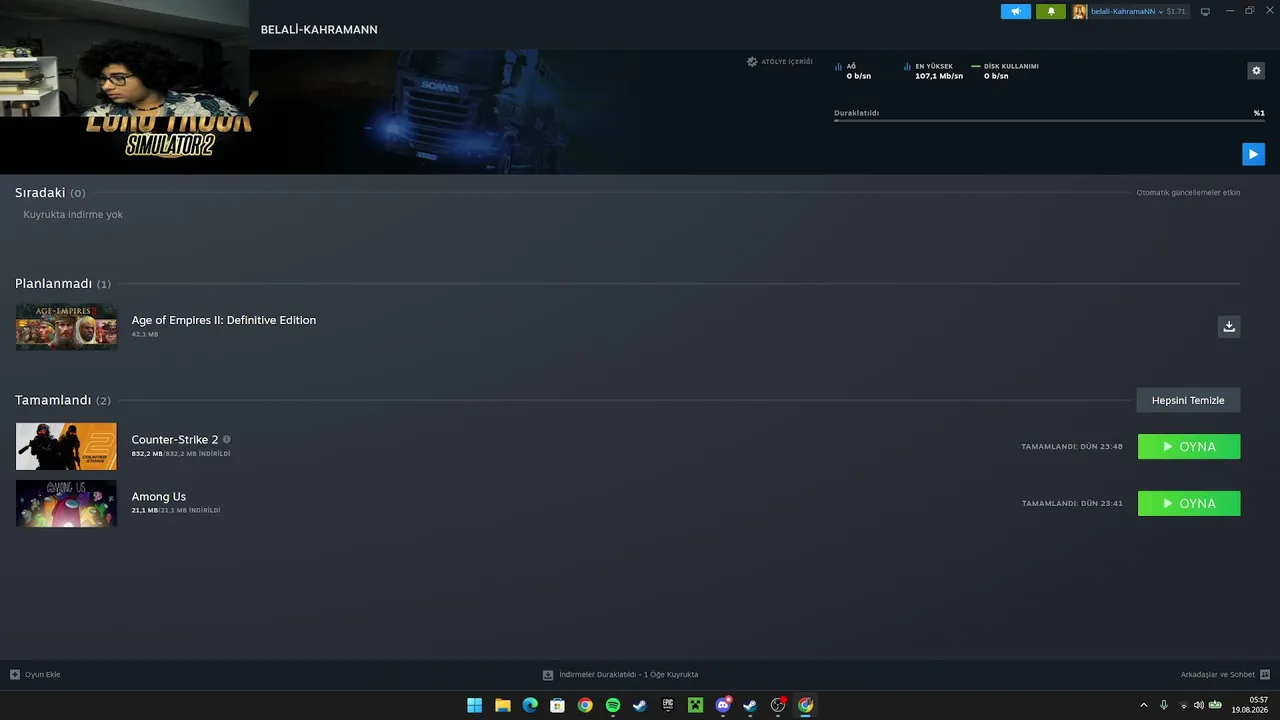Open downloads status İndirmeler Duraklatıldı in footer
This screenshot has width=1280, height=720.
(x=620, y=675)
